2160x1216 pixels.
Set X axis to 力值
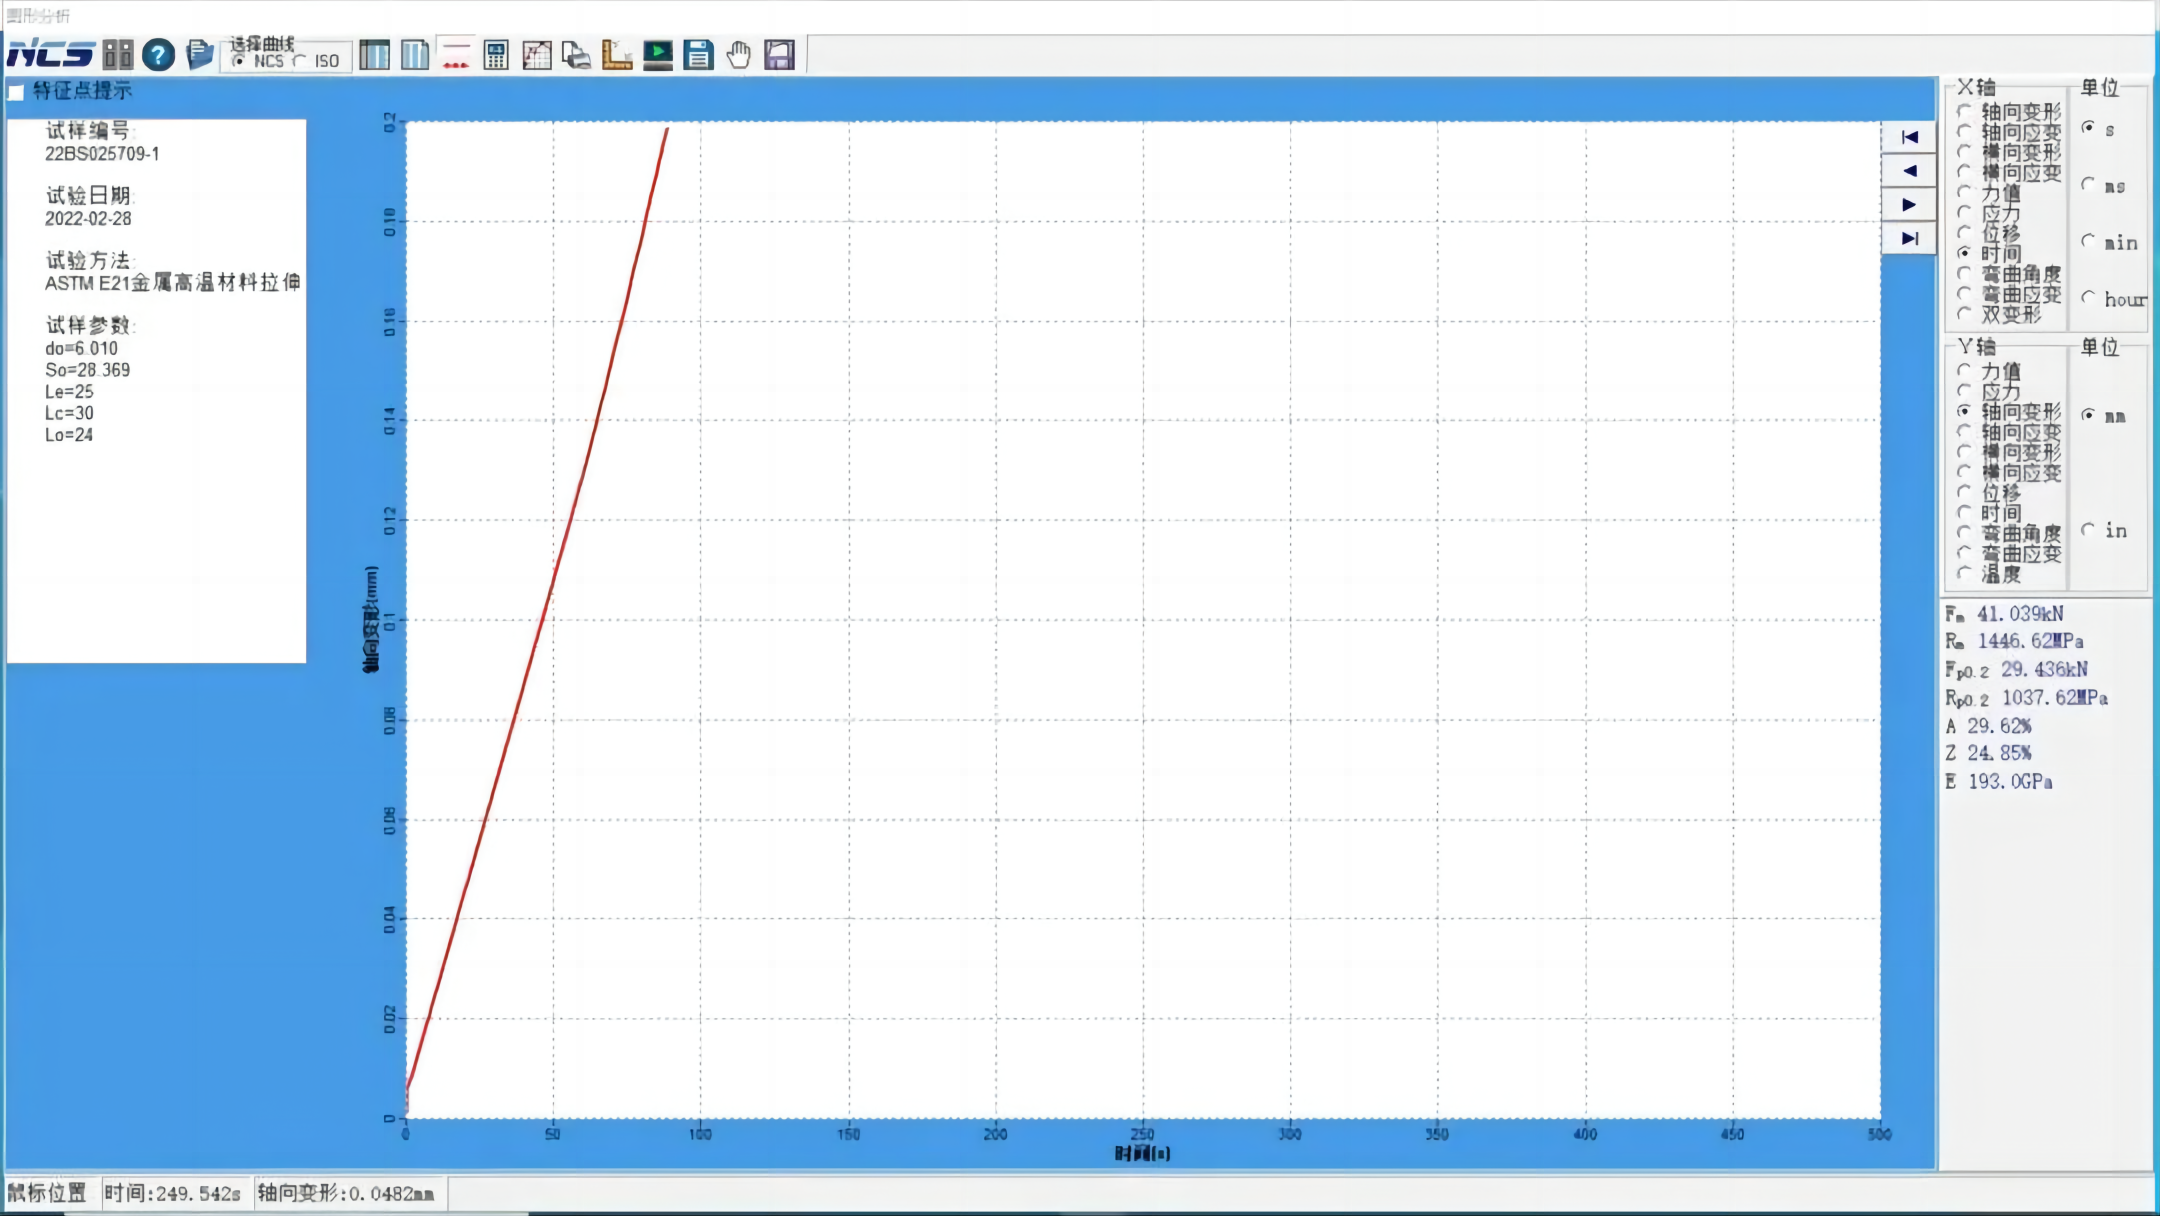tap(1964, 192)
